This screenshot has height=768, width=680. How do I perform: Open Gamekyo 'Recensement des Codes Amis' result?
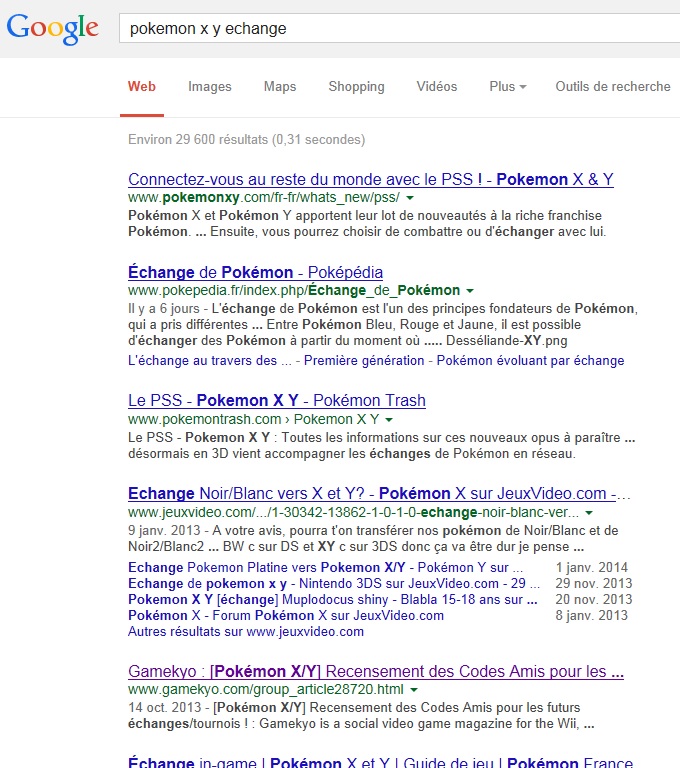pyautogui.click(x=376, y=671)
